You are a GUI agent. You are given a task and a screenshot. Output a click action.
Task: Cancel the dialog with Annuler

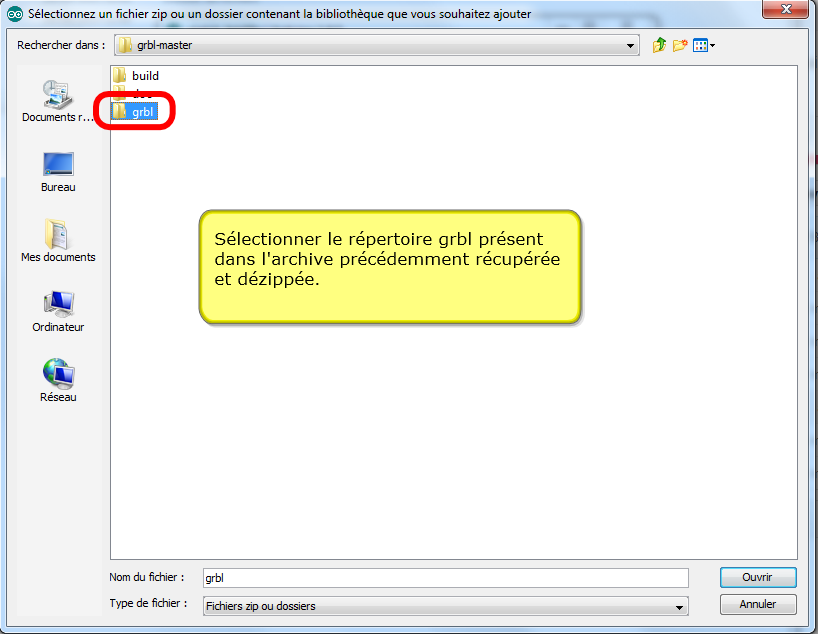click(757, 604)
